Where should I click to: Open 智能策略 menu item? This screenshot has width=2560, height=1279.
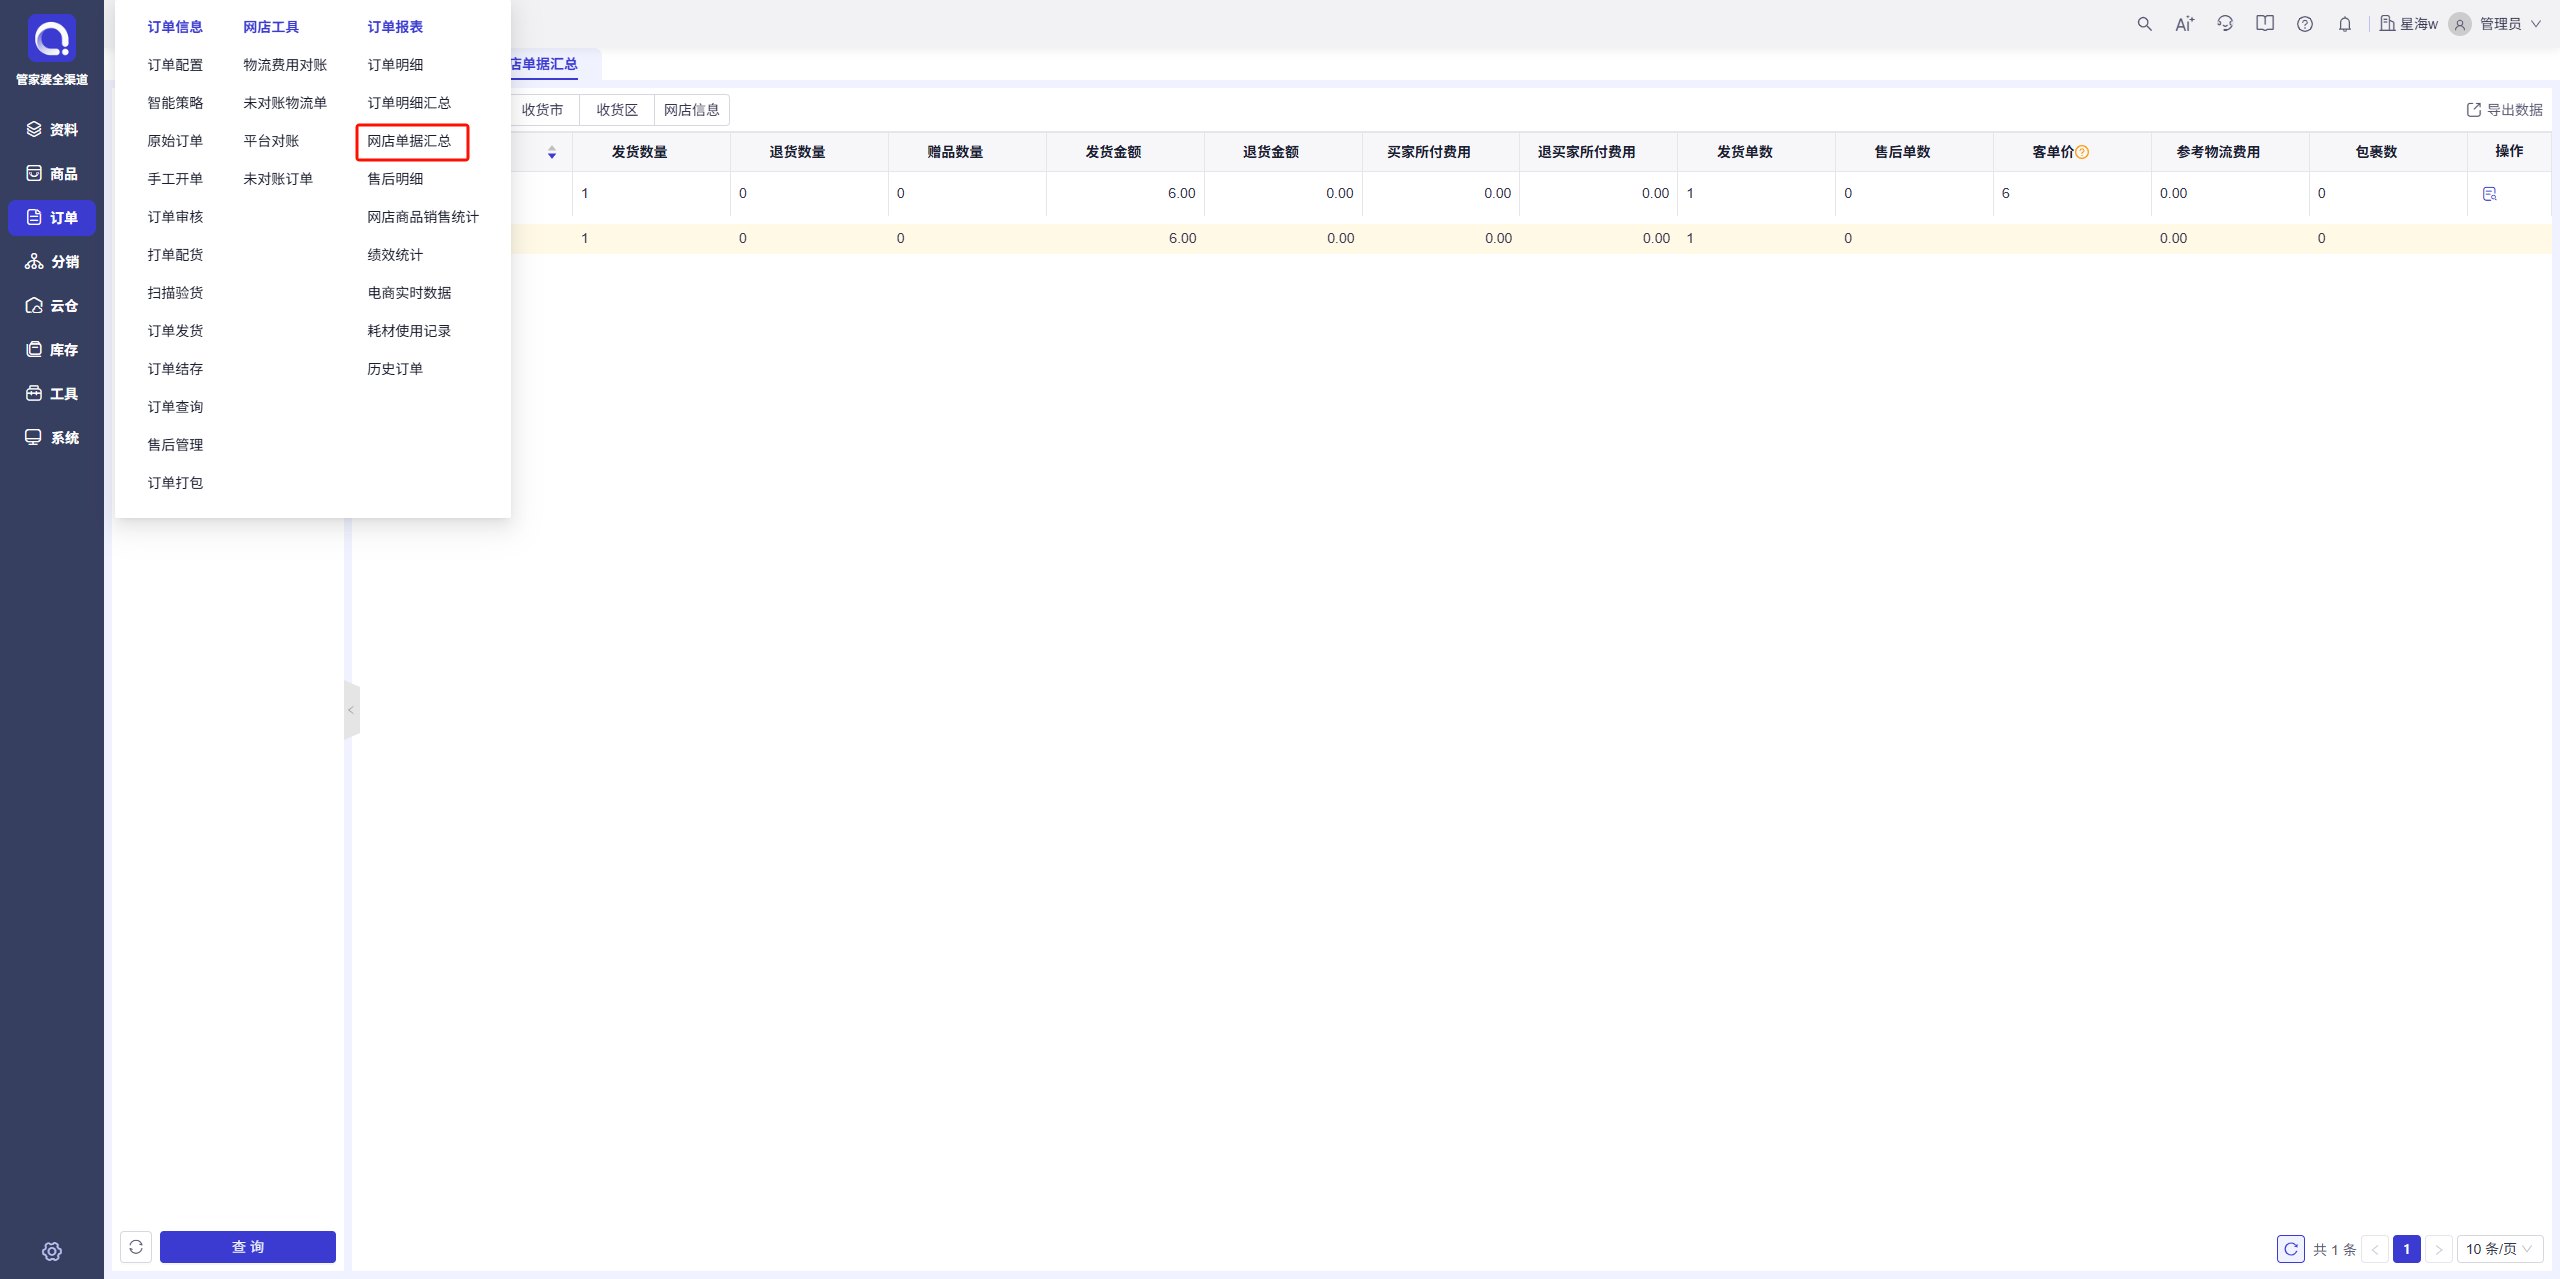point(175,103)
